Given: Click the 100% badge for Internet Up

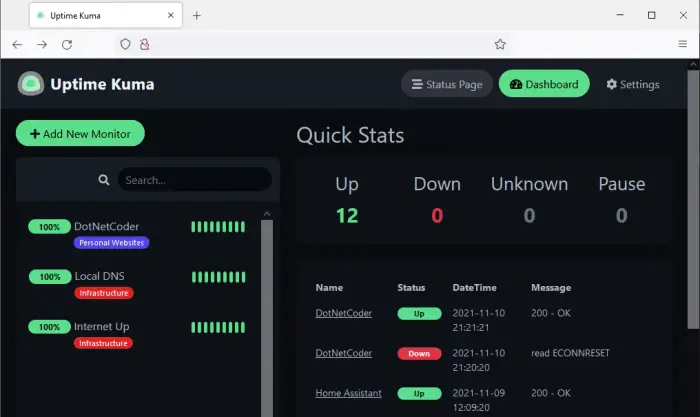Looking at the screenshot, I should (50, 327).
